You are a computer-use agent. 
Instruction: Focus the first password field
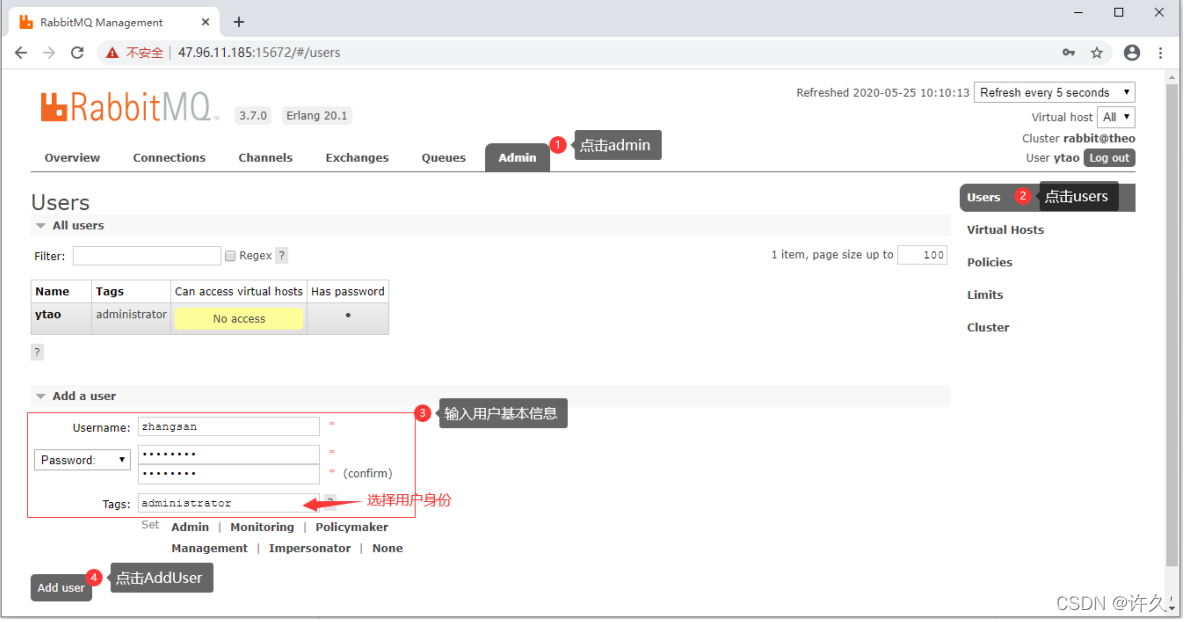229,456
